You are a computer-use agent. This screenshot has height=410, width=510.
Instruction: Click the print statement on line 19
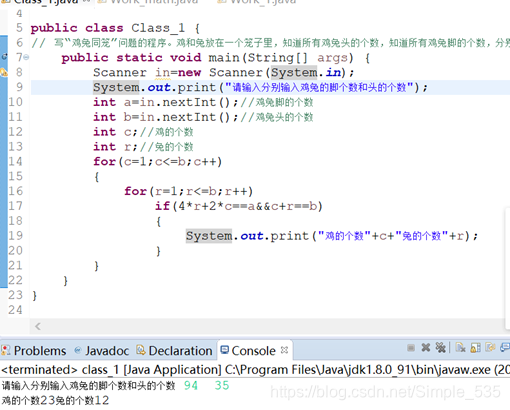[x=332, y=236]
